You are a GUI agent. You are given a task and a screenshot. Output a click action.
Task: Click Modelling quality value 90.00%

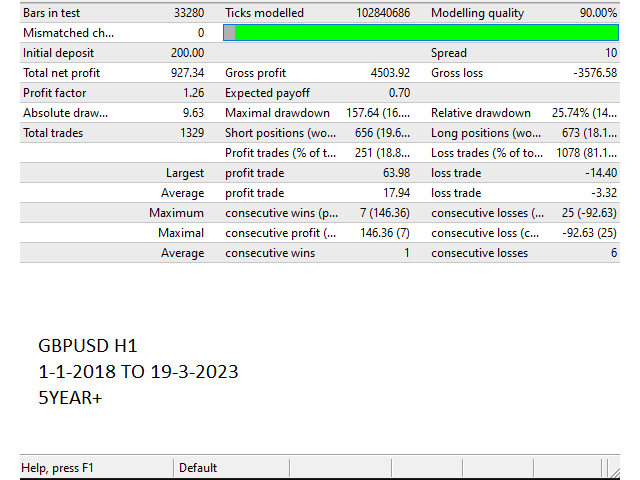(598, 13)
